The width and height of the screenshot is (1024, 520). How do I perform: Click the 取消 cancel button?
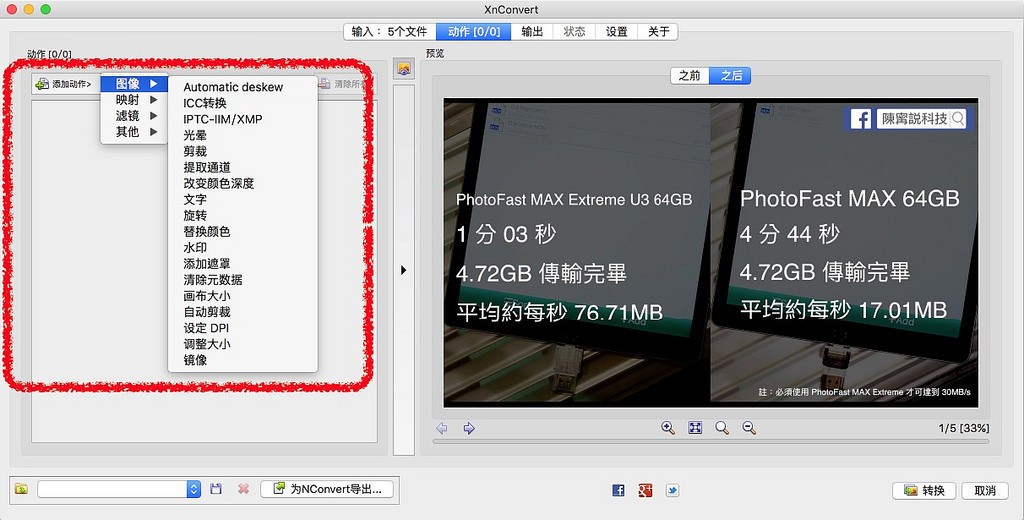(x=985, y=490)
